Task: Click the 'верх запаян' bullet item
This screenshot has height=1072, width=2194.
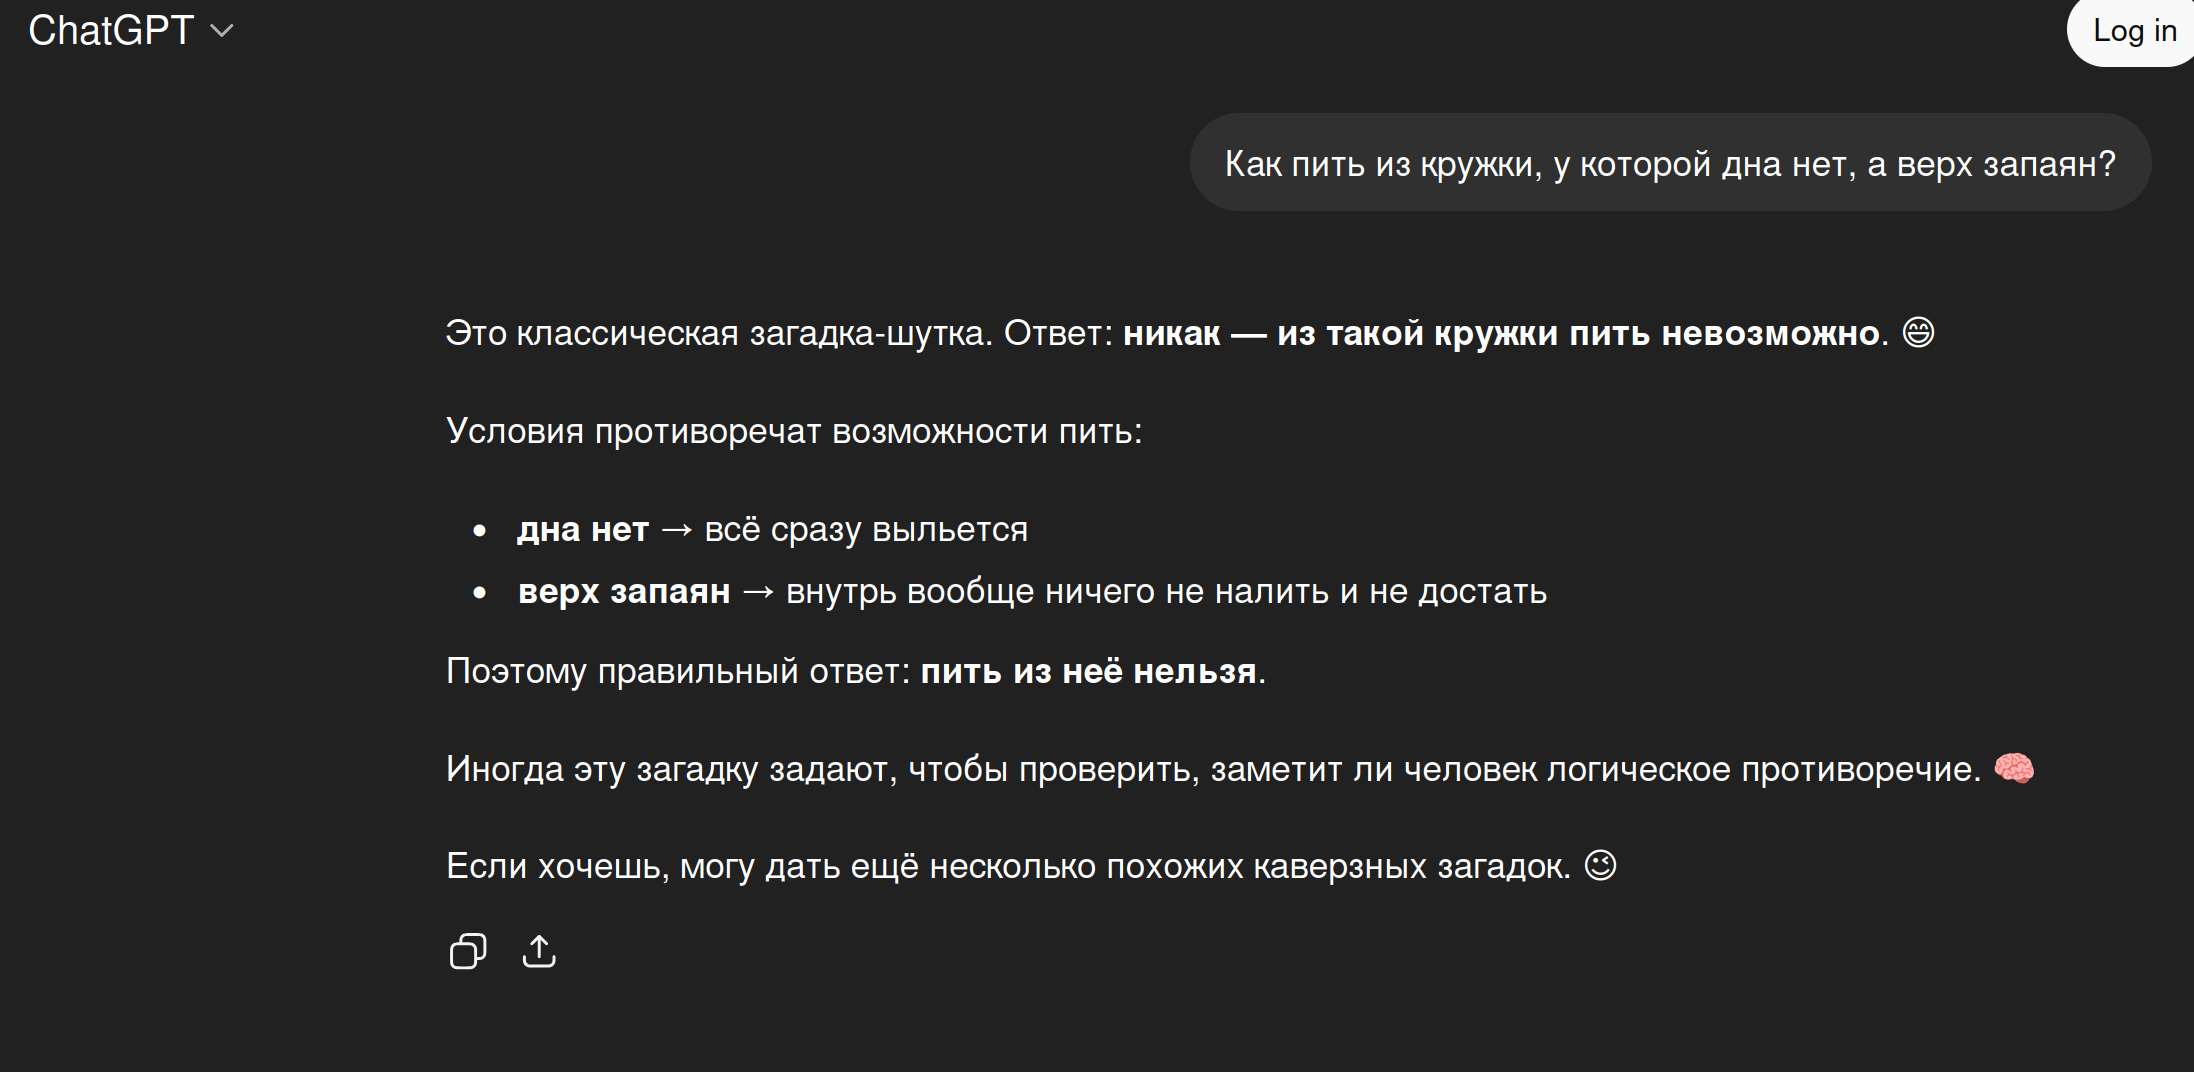Action: pos(624,591)
